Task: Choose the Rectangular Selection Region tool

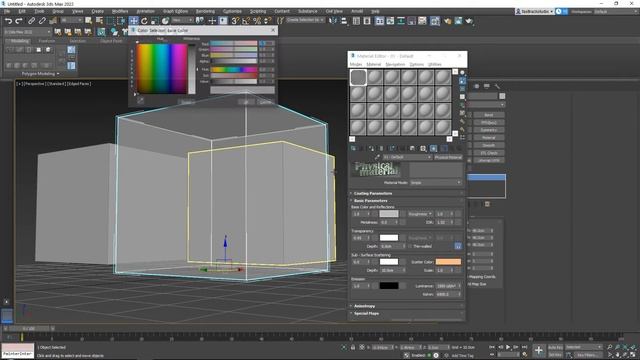Action: [x=110, y=21]
